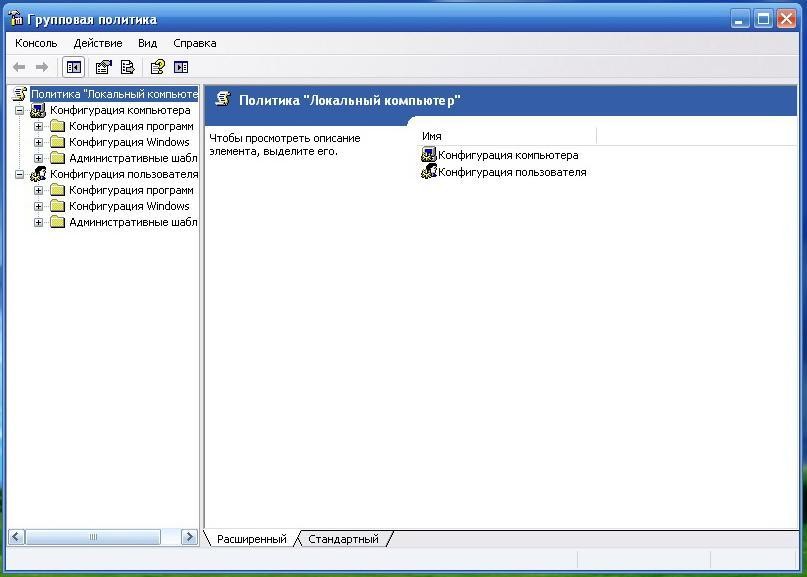The height and width of the screenshot is (577, 807).
Task: Open the Help toolbar icon
Action: (157, 67)
